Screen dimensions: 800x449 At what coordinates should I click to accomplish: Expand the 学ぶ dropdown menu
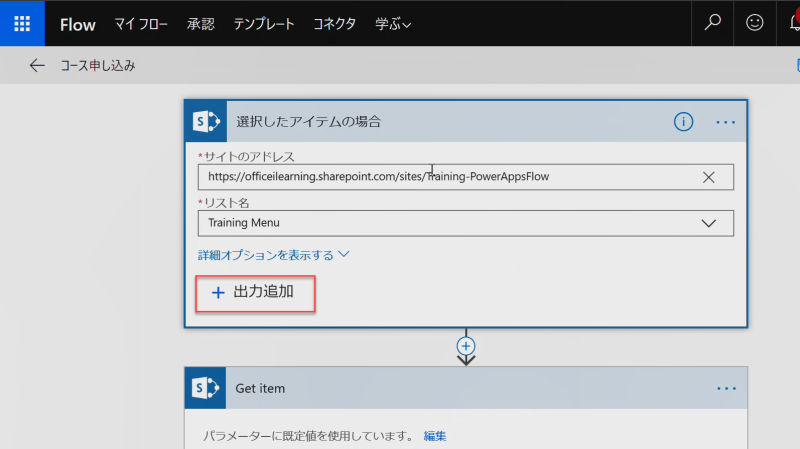(393, 24)
